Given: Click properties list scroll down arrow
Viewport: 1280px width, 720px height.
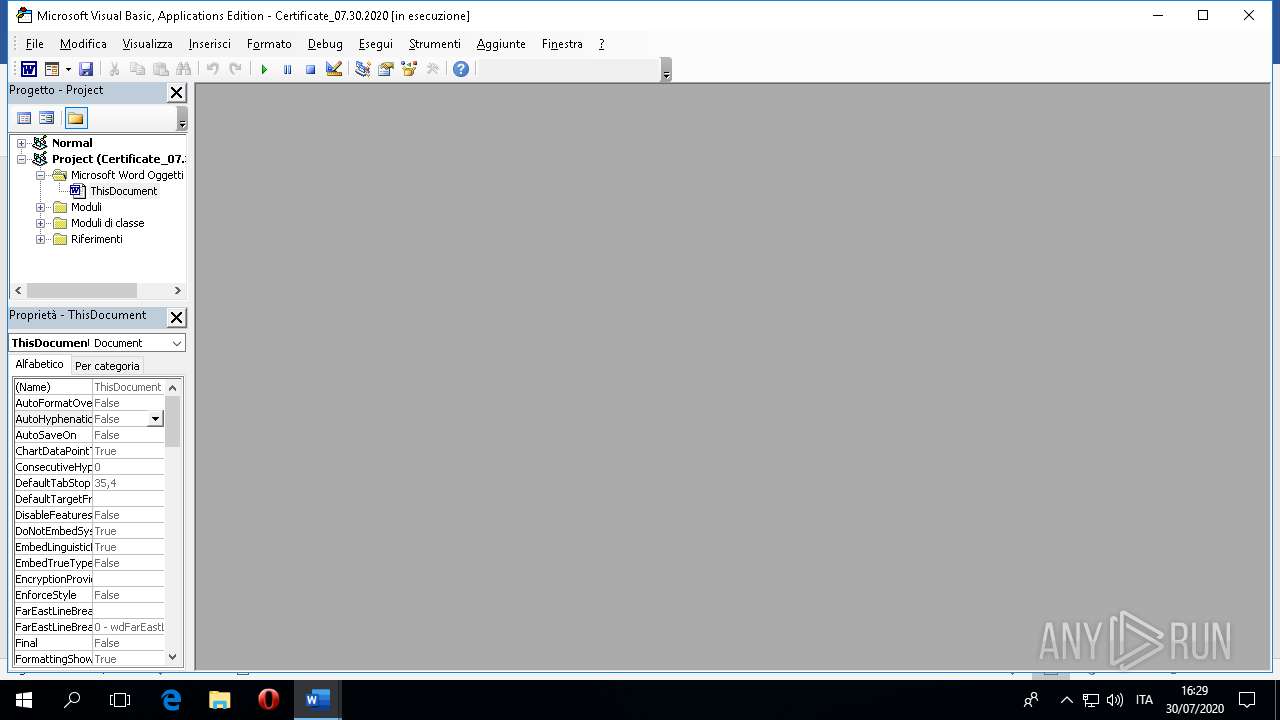Looking at the screenshot, I should [x=173, y=657].
